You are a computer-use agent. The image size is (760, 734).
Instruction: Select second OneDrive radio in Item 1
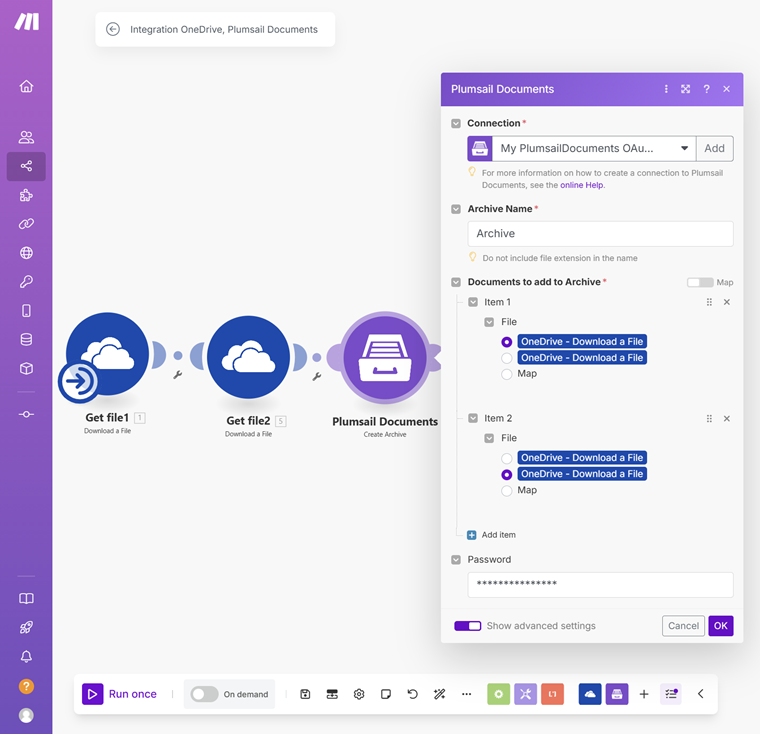click(x=507, y=358)
